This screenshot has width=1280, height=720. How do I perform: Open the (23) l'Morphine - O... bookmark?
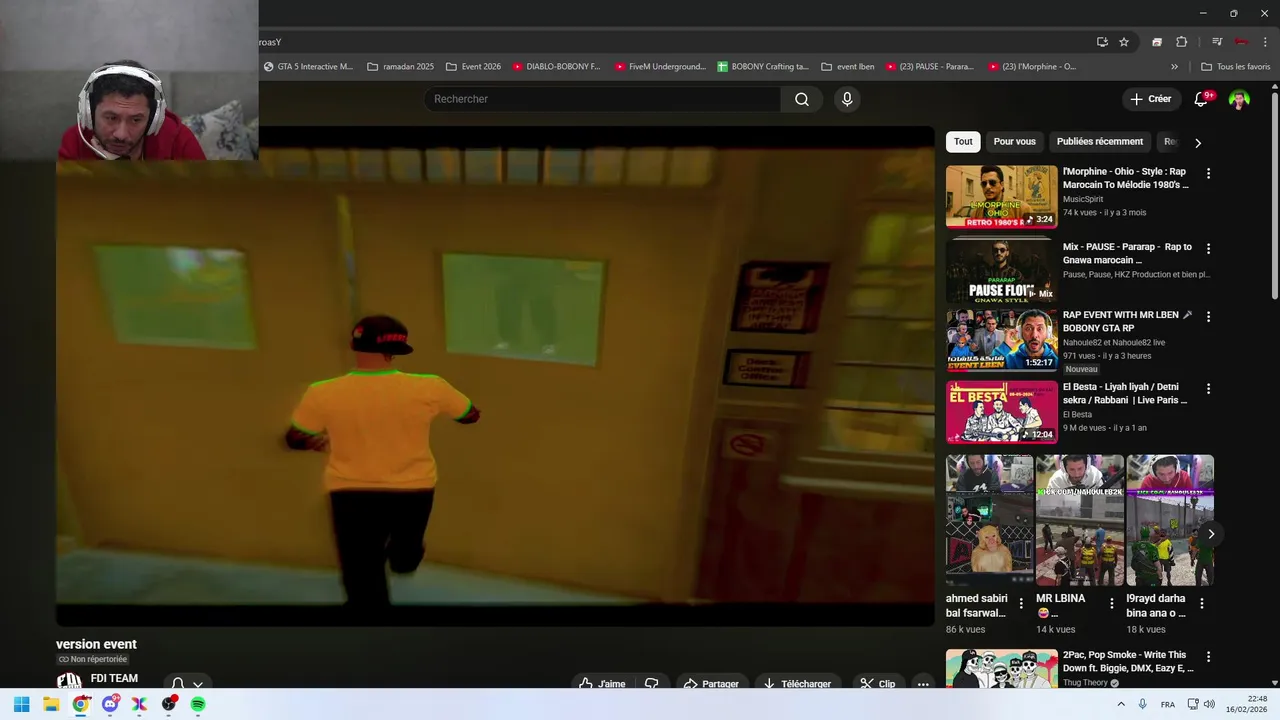click(1032, 67)
